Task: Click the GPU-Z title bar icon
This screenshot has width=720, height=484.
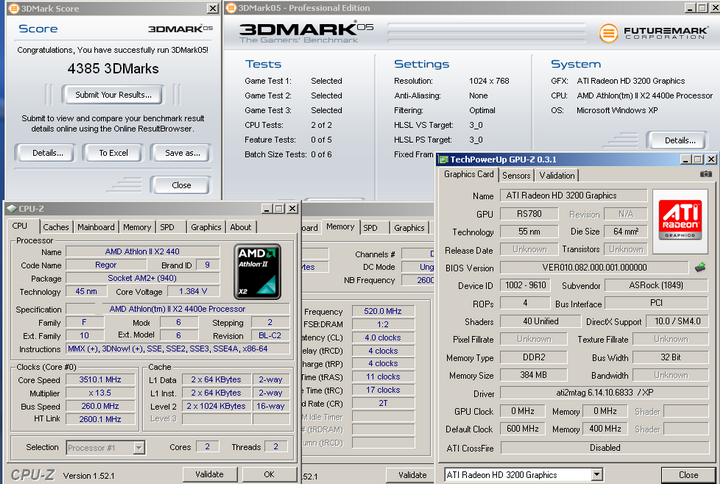Action: 443,159
